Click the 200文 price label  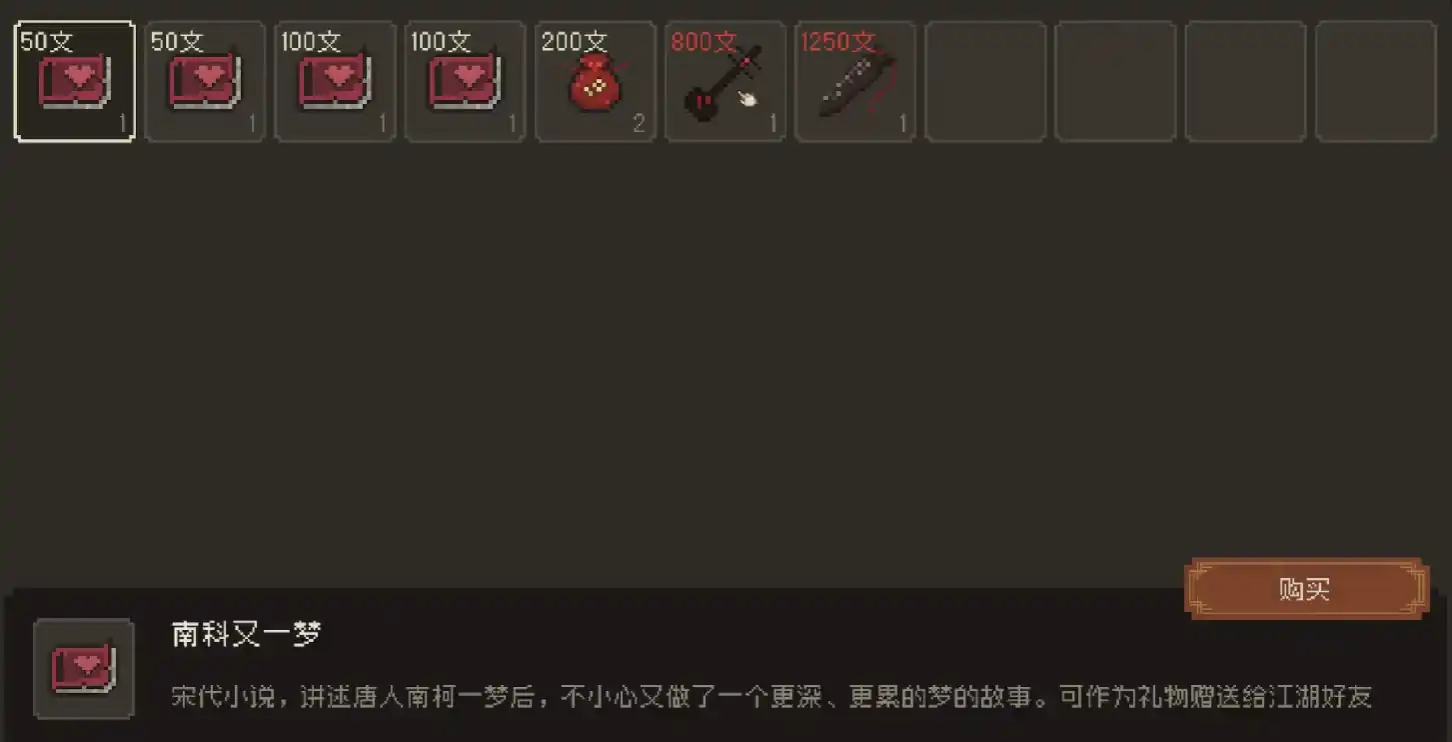[574, 42]
